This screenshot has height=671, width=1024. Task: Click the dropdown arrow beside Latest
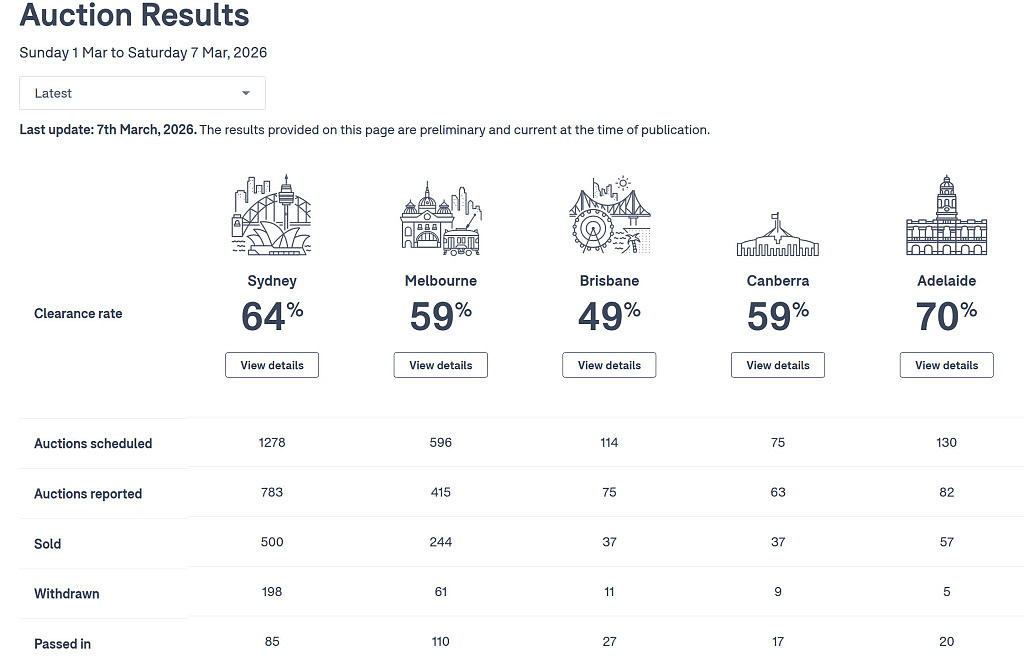[246, 93]
